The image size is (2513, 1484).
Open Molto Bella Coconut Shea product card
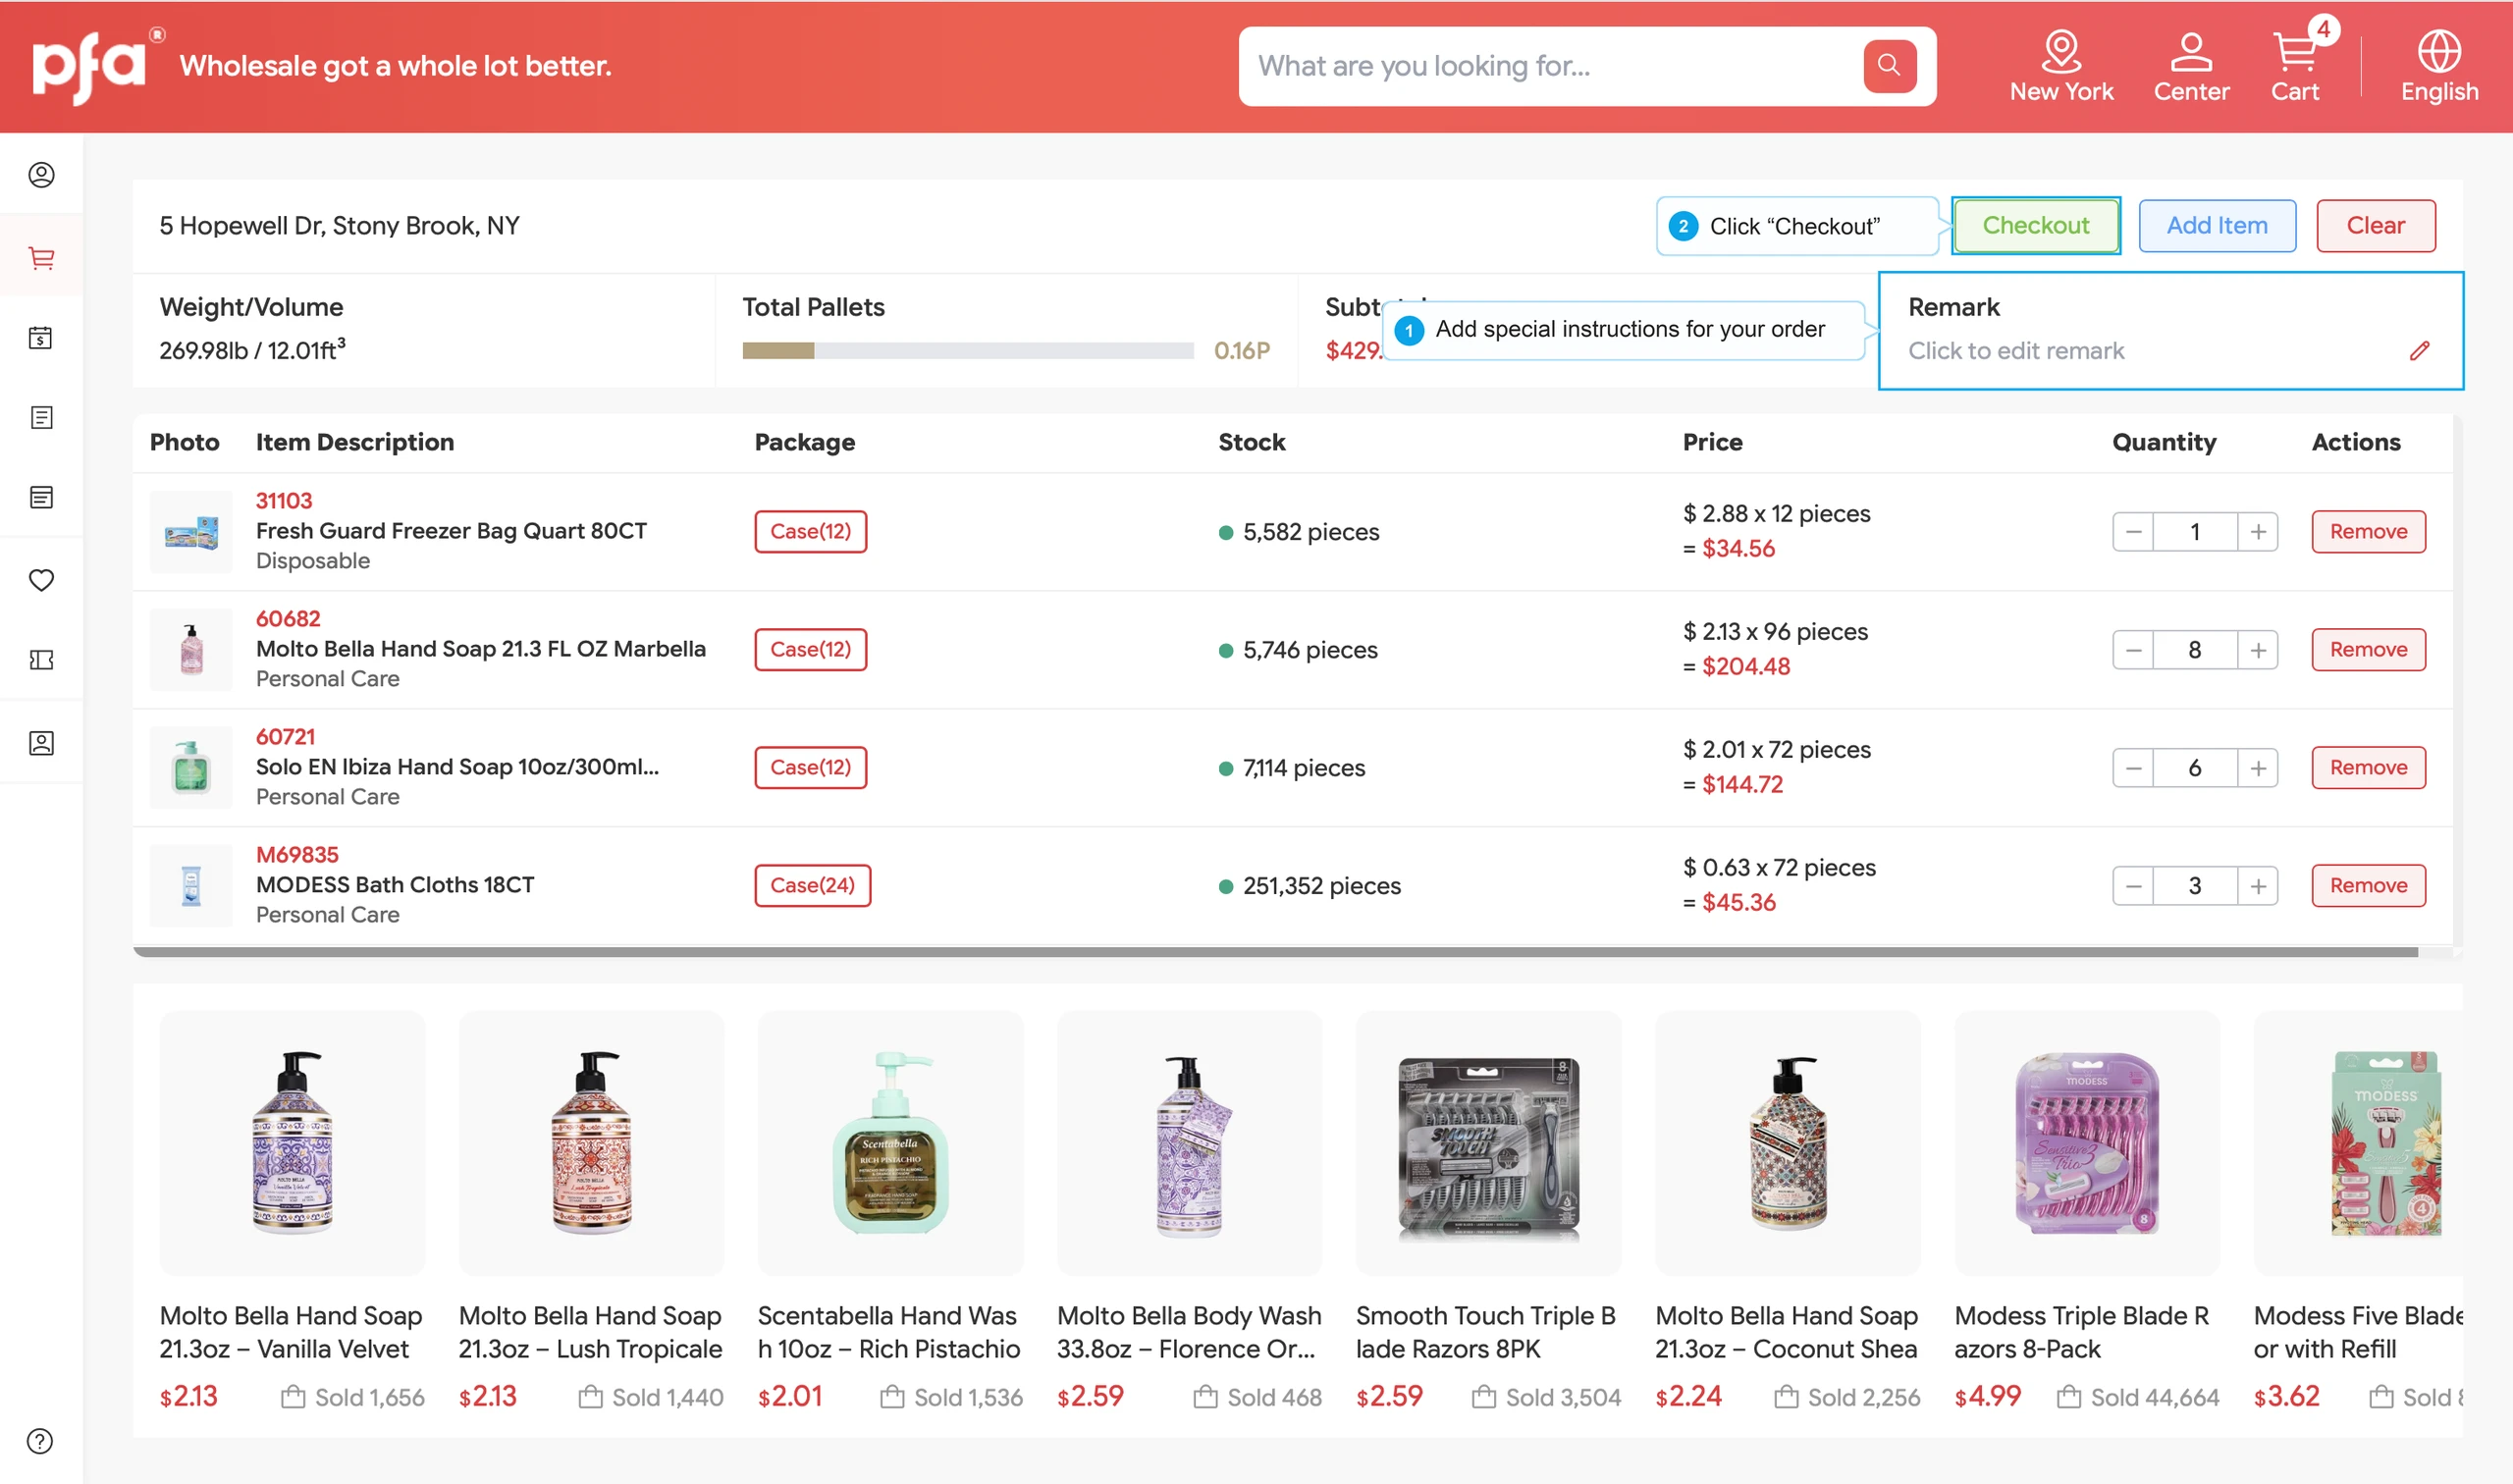click(1787, 1212)
